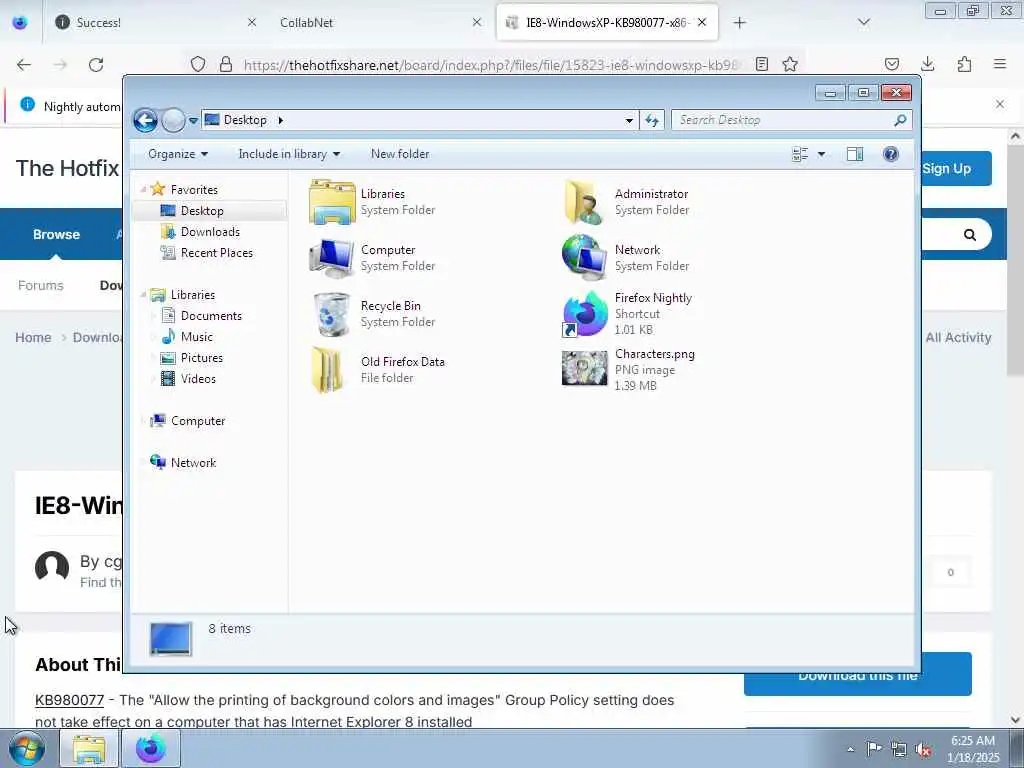The image size is (1024, 768).
Task: Select Documents library in navigation pane
Action: pyautogui.click(x=211, y=316)
